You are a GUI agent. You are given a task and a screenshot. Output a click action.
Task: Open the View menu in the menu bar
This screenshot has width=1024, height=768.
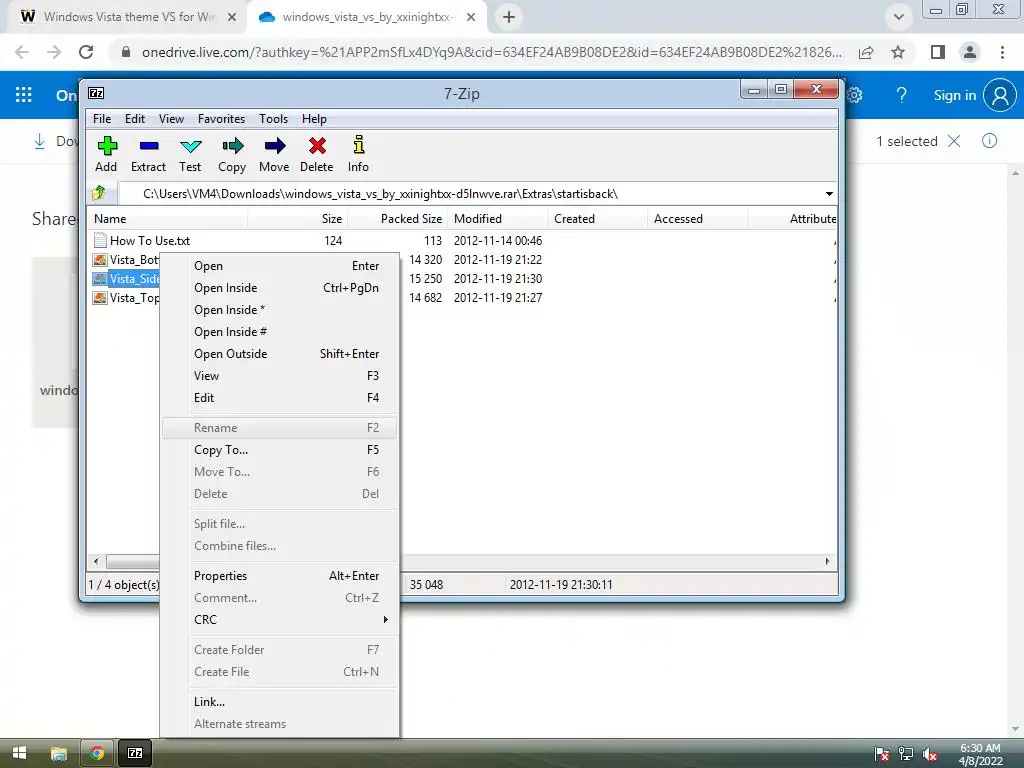pyautogui.click(x=171, y=119)
